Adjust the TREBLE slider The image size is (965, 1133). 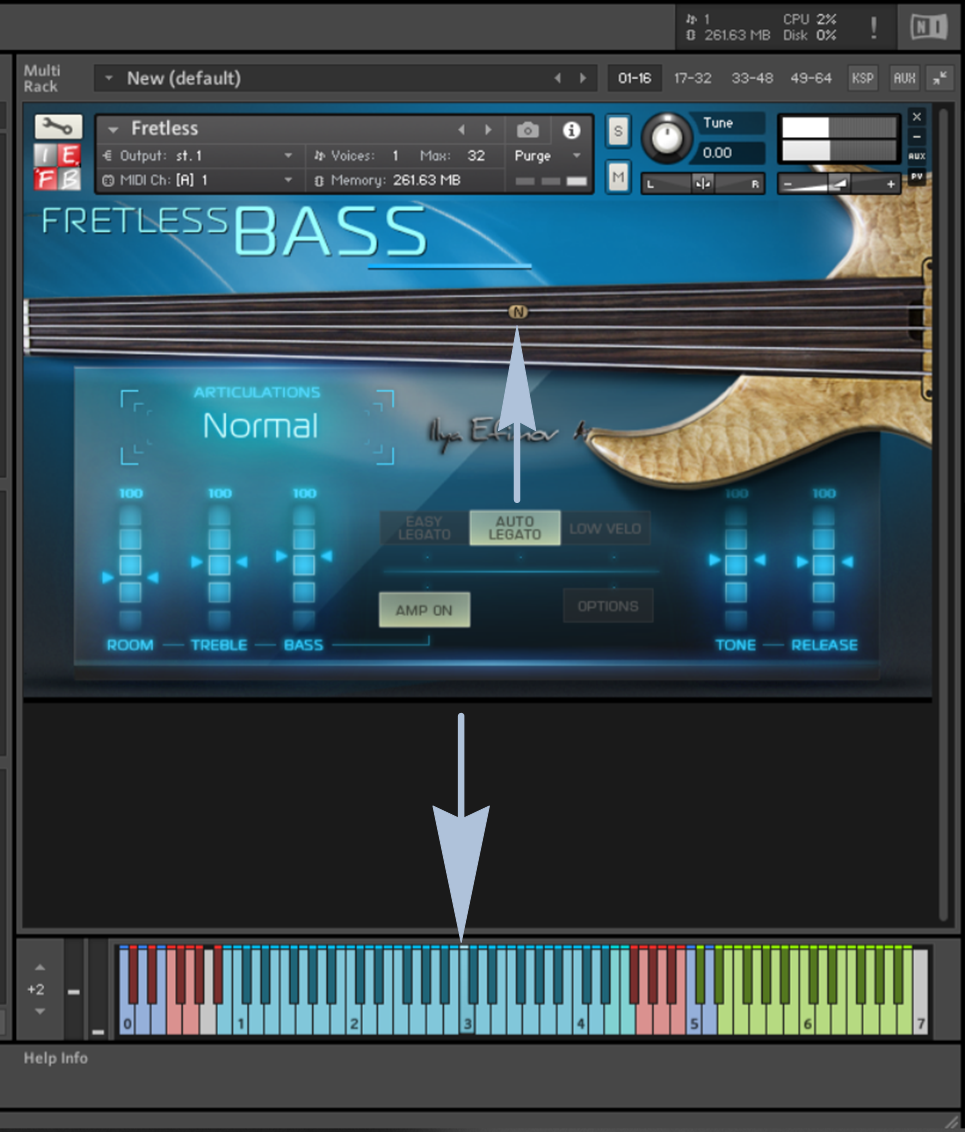[220, 569]
